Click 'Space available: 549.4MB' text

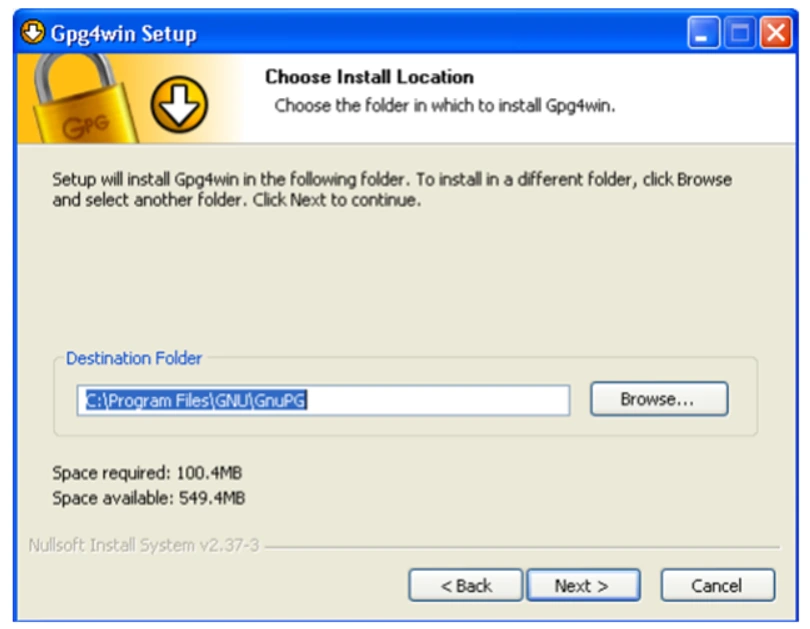[149, 498]
